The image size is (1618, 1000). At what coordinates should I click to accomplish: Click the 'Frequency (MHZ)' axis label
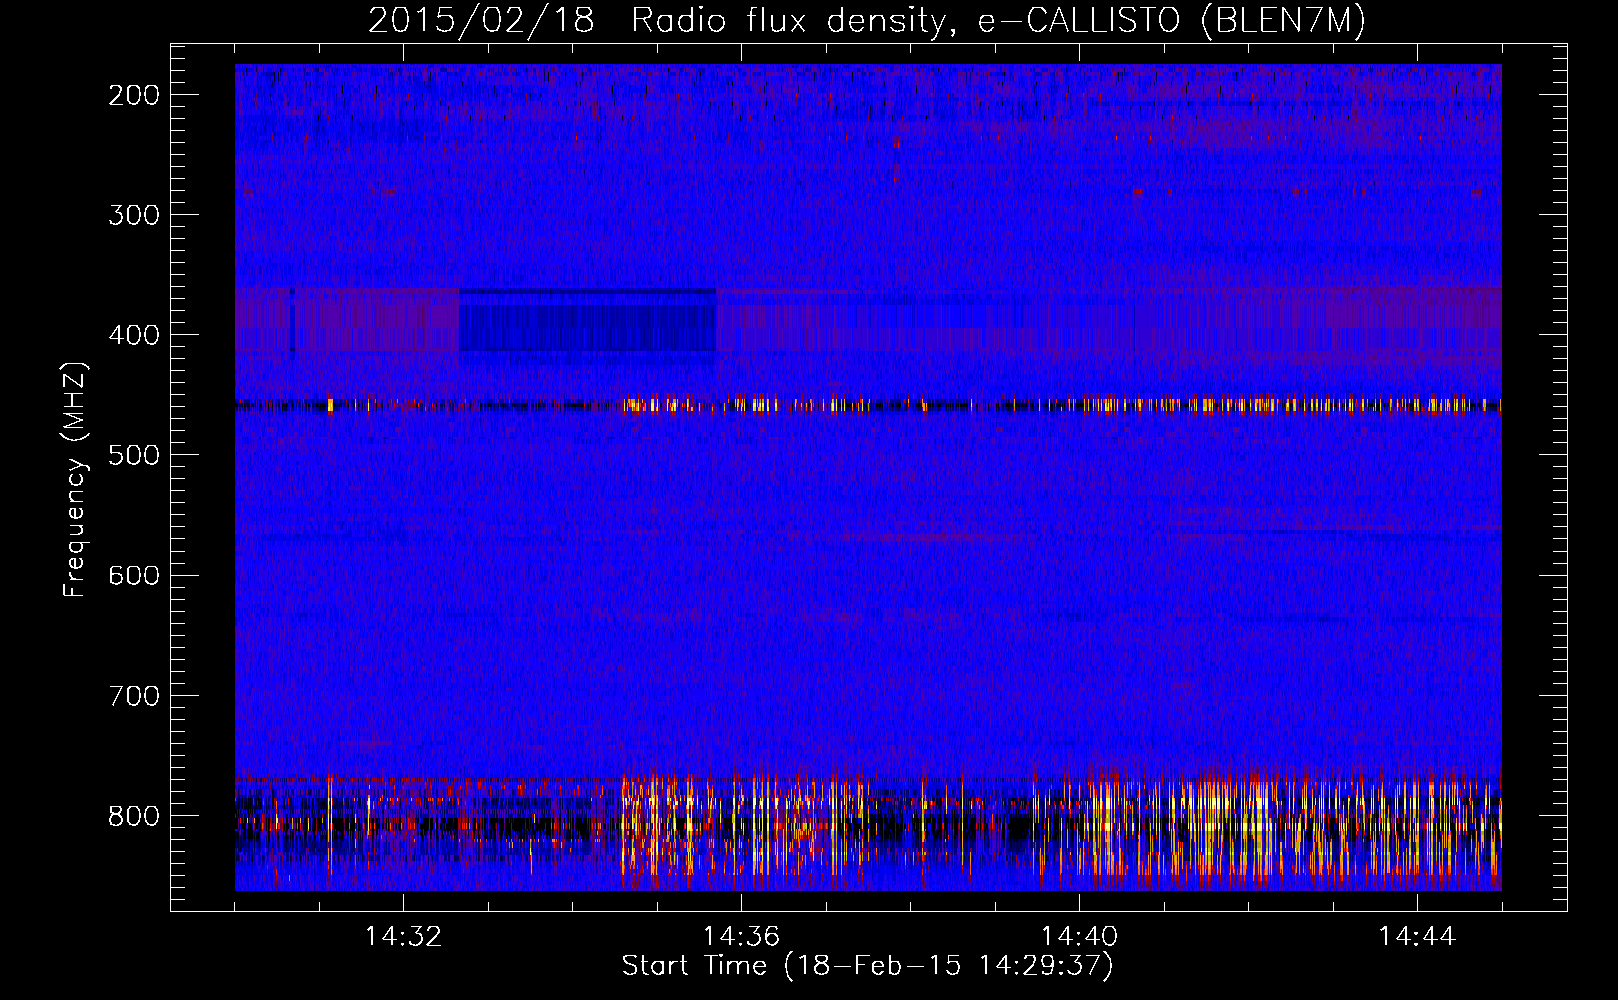(75, 480)
